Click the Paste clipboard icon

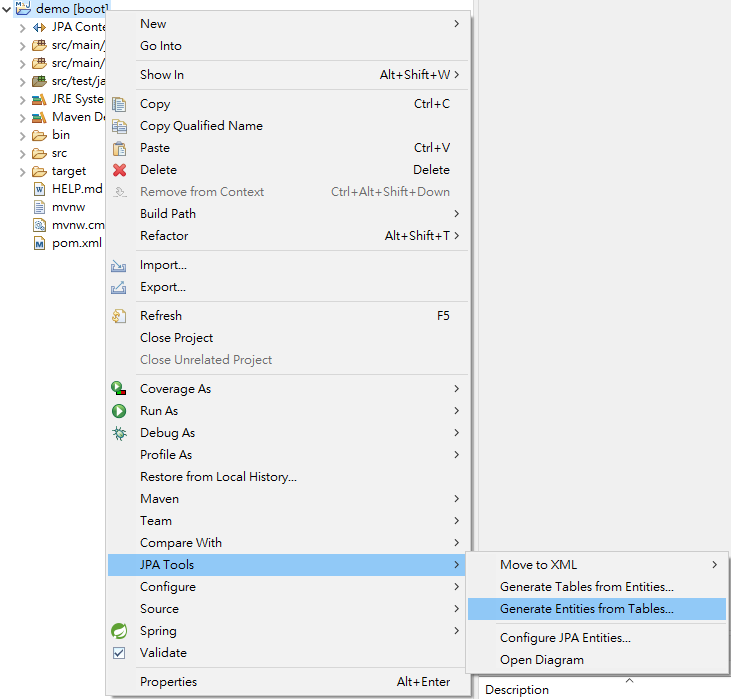(x=120, y=148)
